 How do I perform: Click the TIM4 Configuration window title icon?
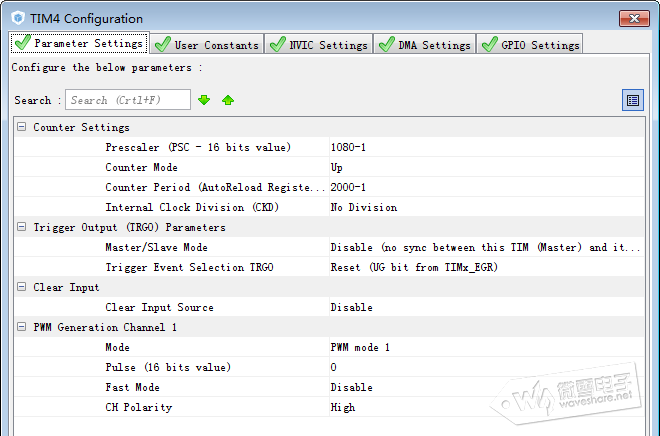[x=16, y=18]
